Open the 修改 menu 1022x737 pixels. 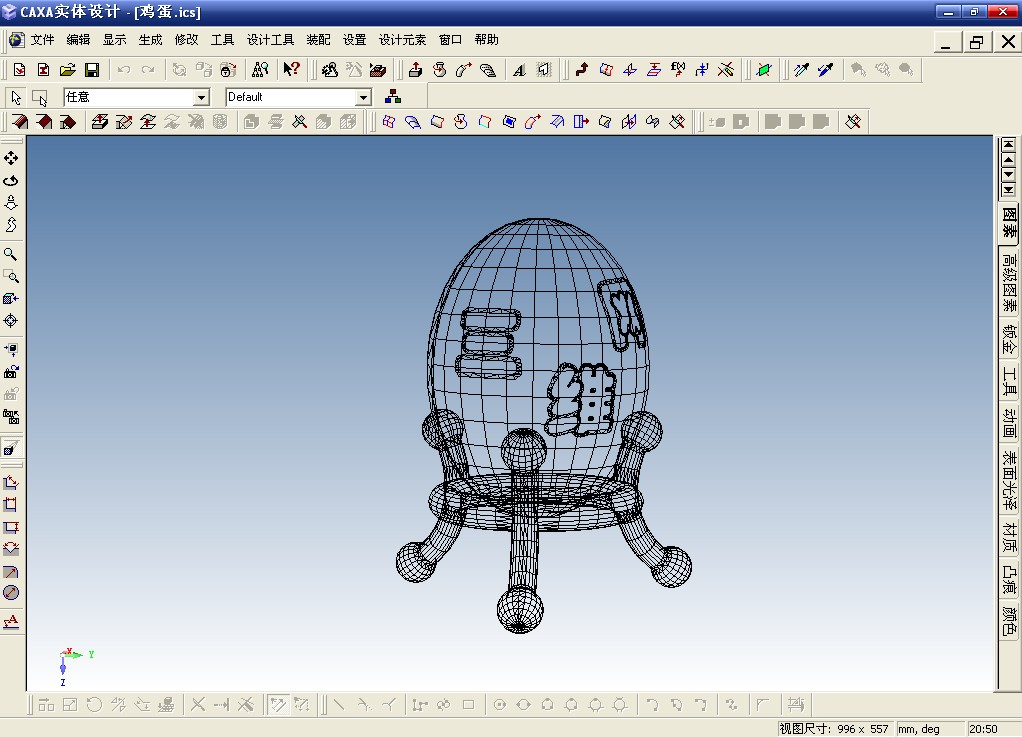click(x=186, y=40)
